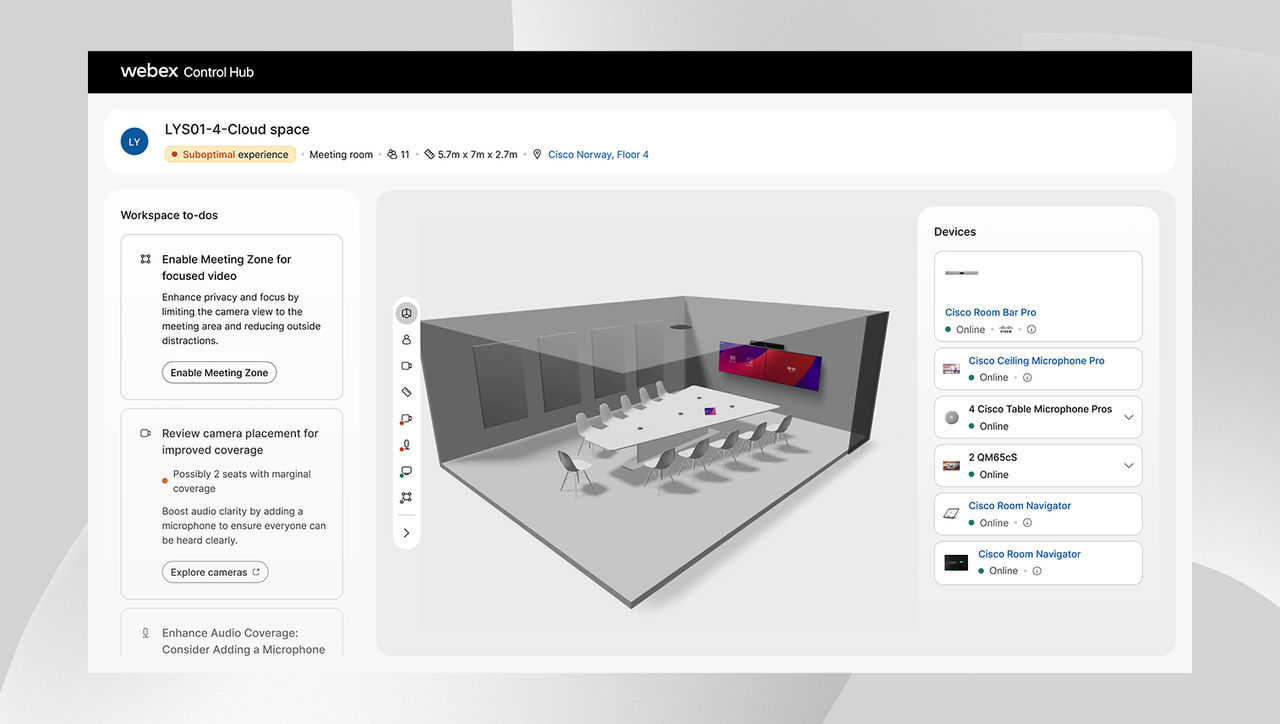Click the Enable Meeting Zone button
The height and width of the screenshot is (724, 1280).
point(219,373)
